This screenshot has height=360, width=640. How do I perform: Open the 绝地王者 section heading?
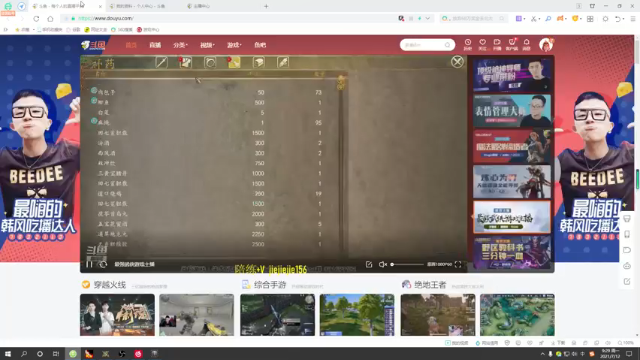tap(430, 285)
